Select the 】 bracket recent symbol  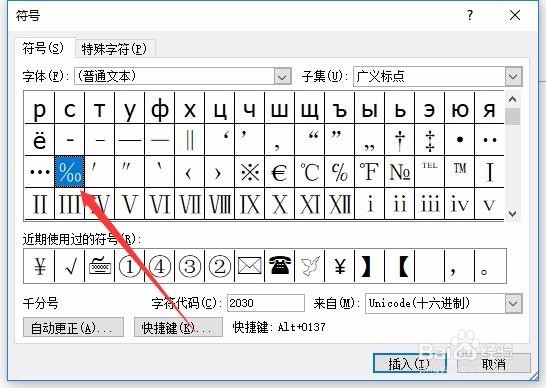[369, 266]
